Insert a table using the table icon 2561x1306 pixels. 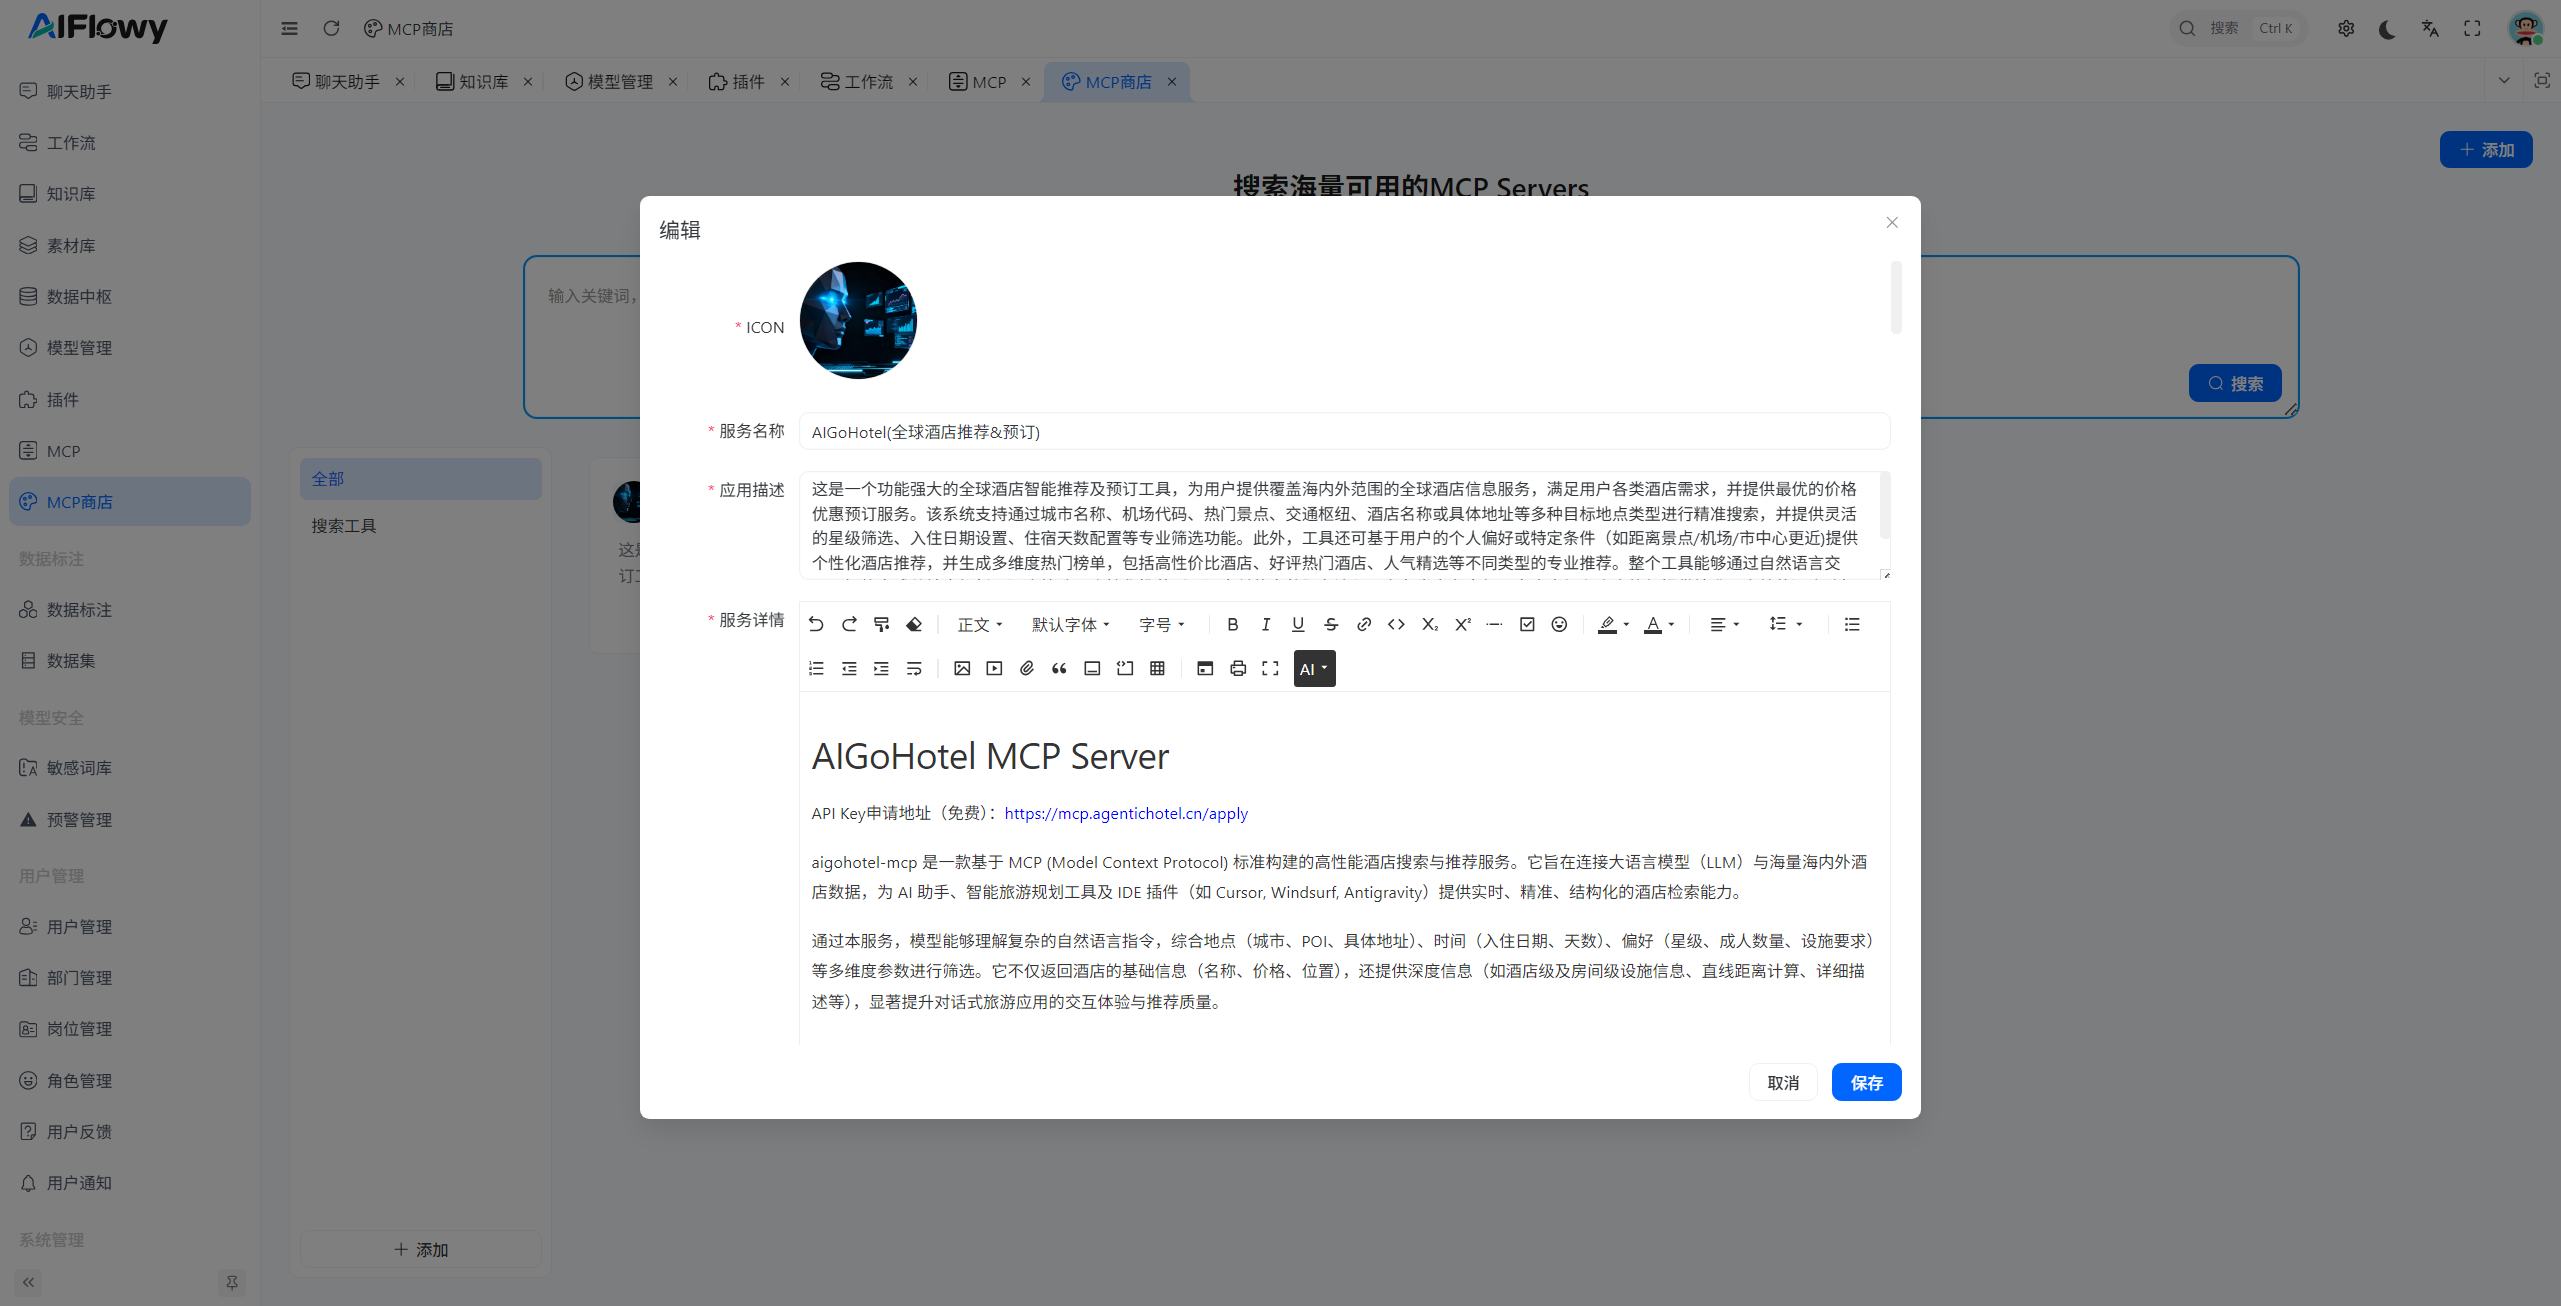[x=1157, y=668]
